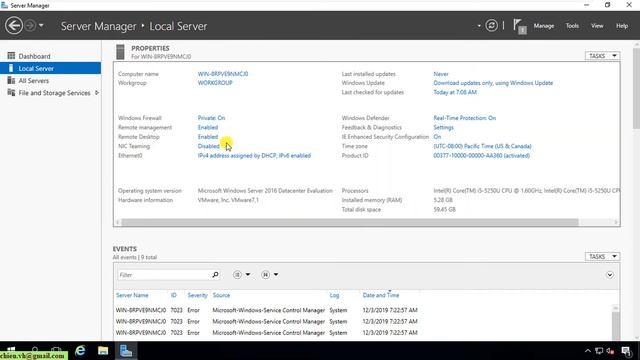Sort events by Log column
The image size is (640, 360).
click(334, 295)
